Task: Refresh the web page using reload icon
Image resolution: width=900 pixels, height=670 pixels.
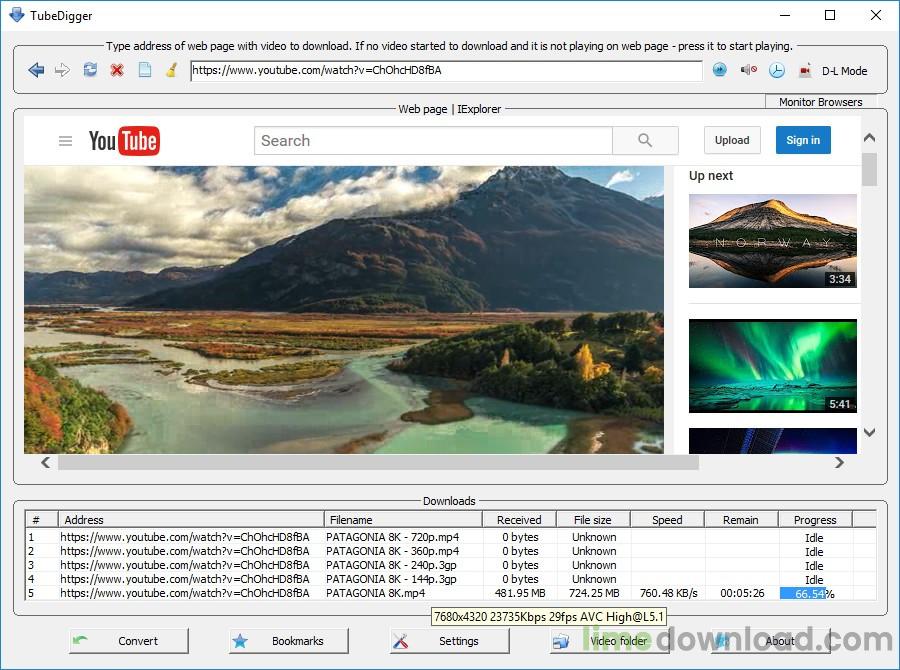Action: [x=90, y=70]
